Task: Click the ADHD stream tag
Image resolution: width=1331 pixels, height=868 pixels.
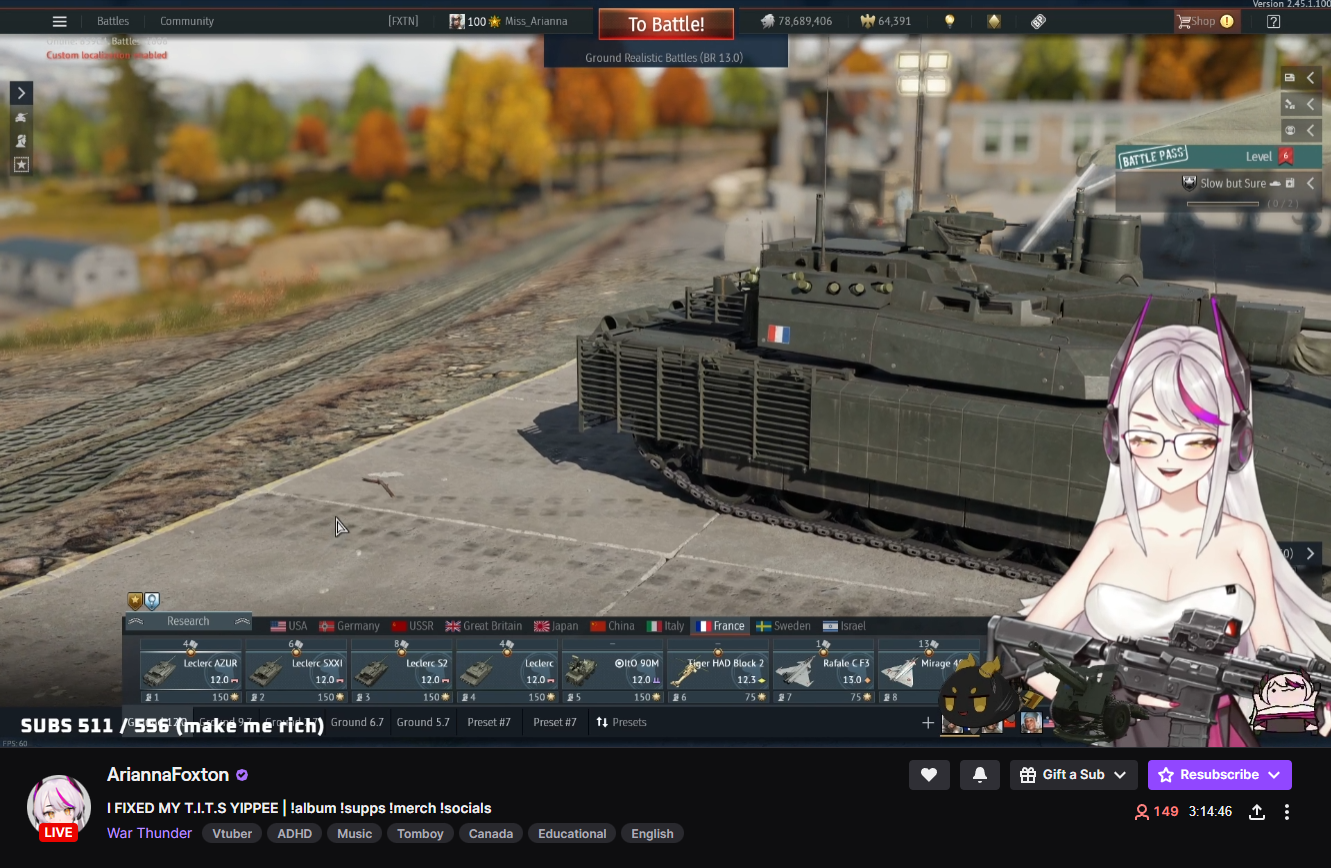Action: [x=294, y=833]
